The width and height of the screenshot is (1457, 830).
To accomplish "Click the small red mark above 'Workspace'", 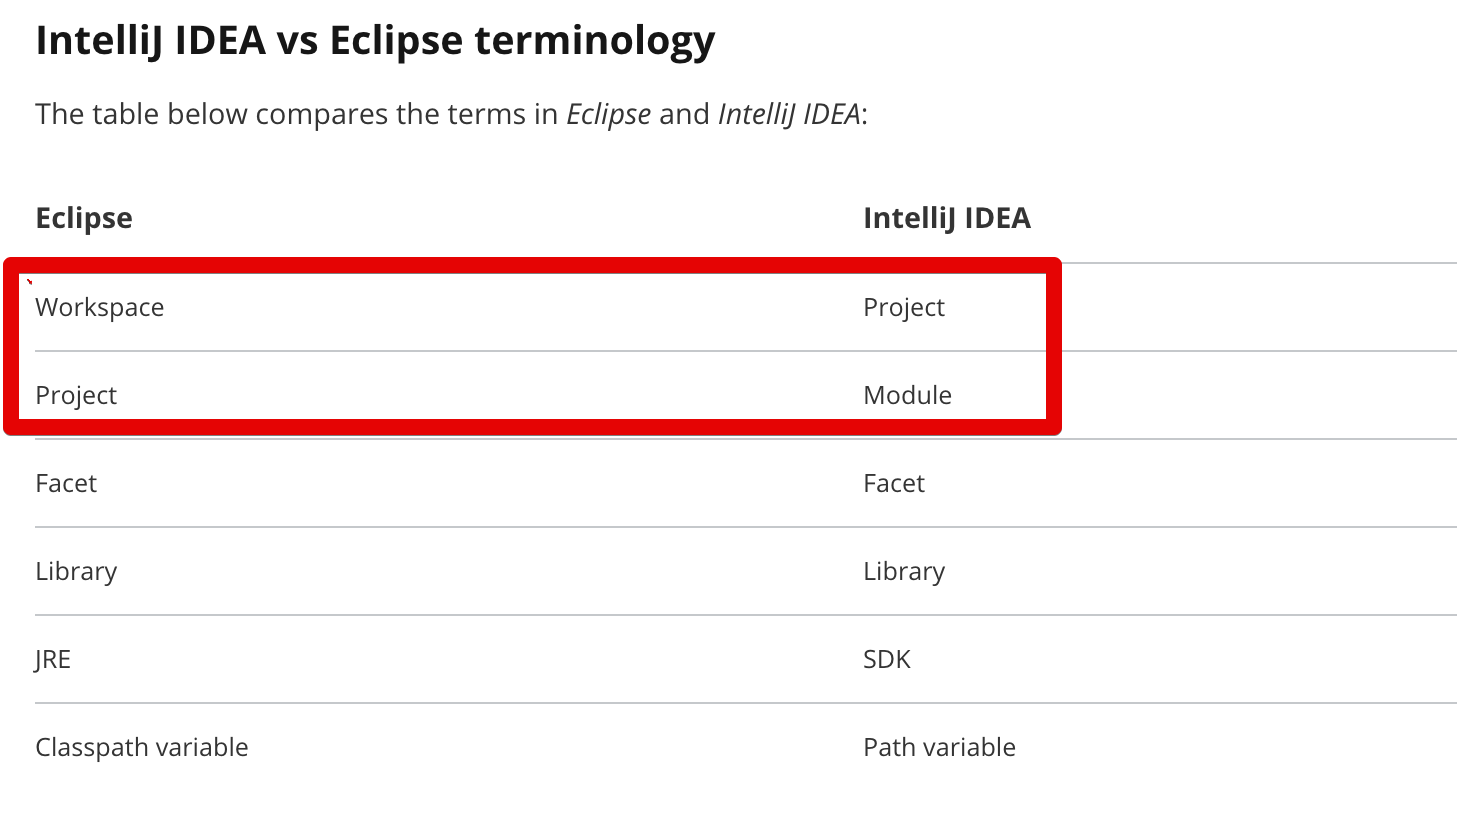I will pyautogui.click(x=30, y=282).
